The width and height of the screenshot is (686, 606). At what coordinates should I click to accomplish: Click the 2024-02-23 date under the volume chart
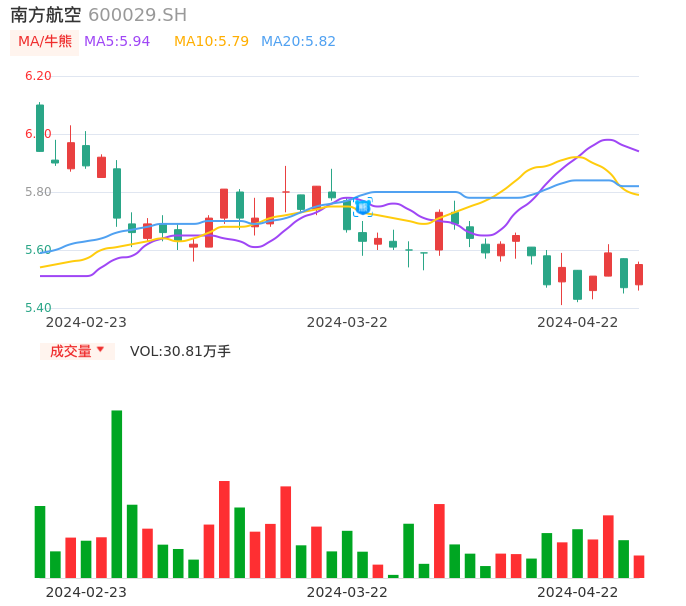click(x=86, y=591)
